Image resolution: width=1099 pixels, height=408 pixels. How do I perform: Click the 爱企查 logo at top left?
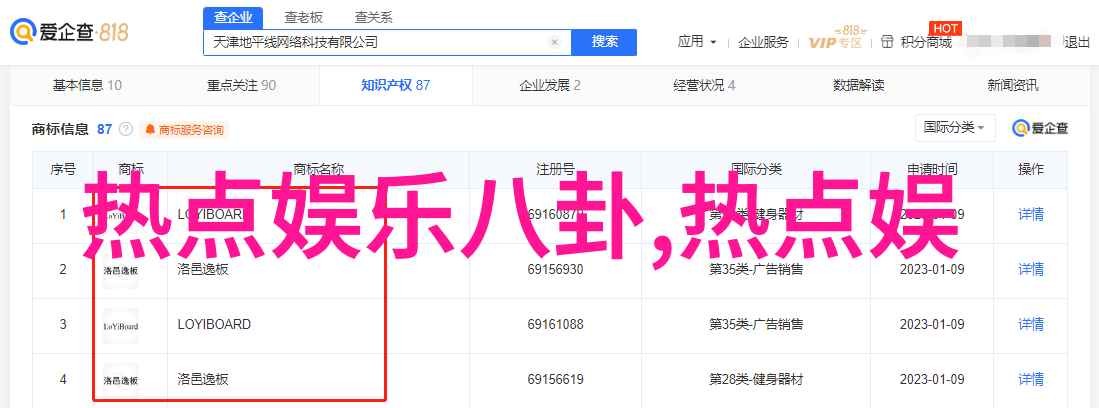click(69, 32)
